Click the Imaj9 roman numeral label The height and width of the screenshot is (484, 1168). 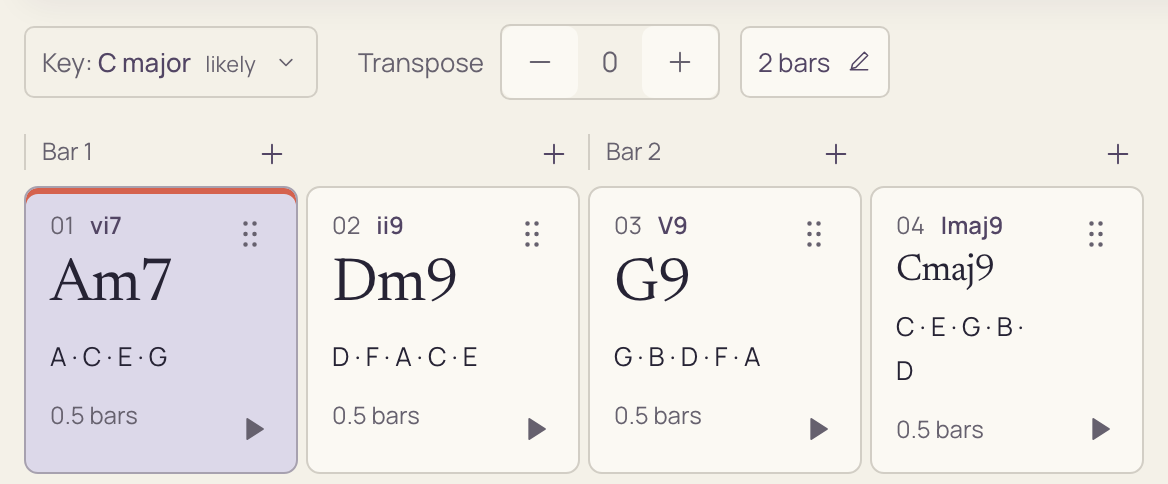pyautogui.click(x=971, y=226)
